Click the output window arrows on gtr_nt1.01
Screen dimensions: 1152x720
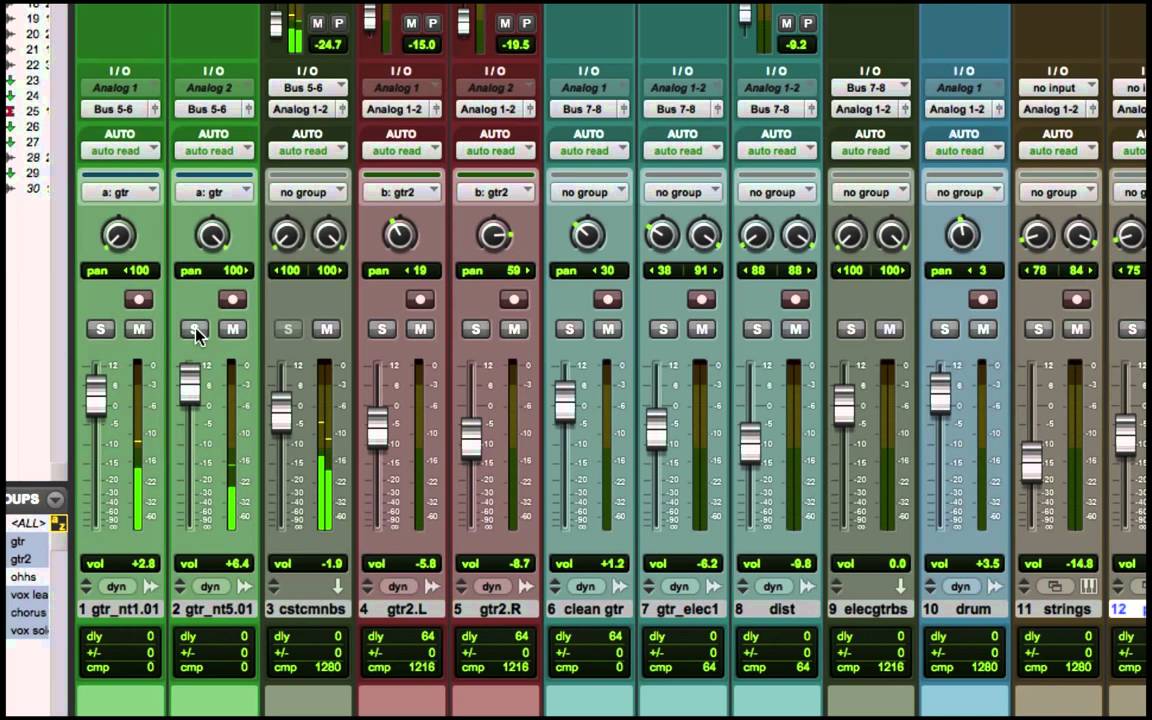tap(151, 586)
